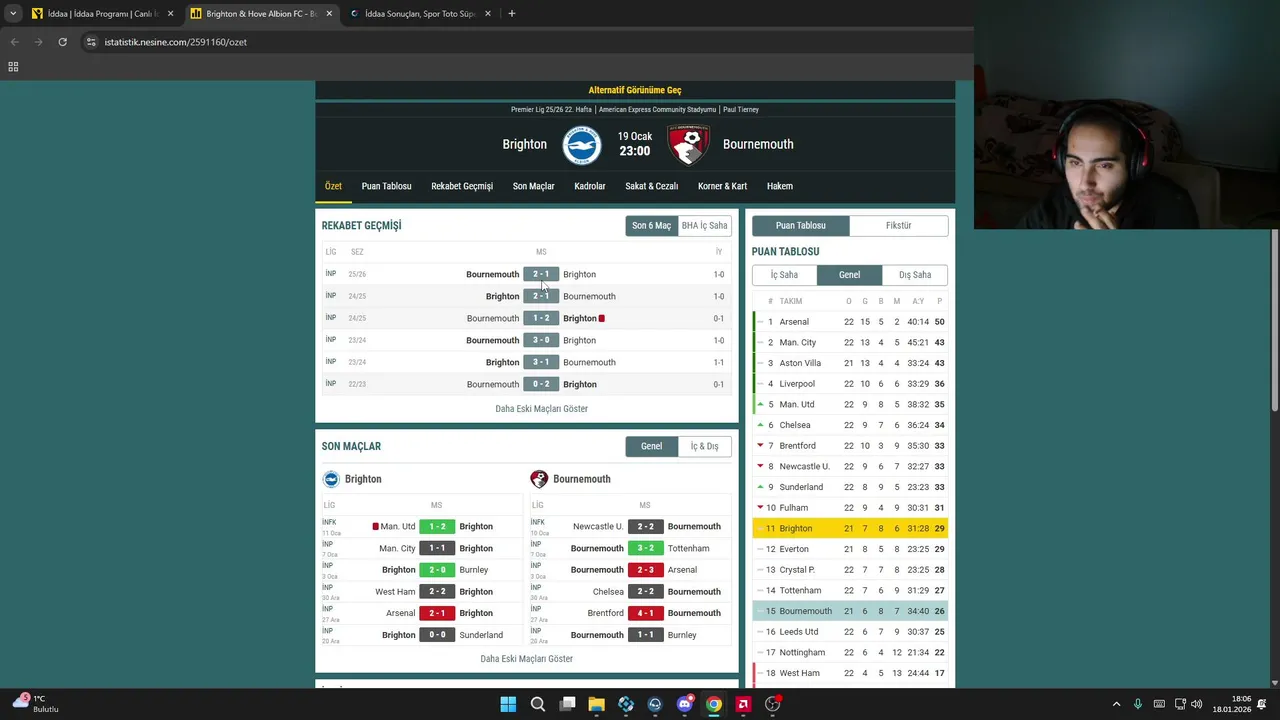The height and width of the screenshot is (720, 1280).
Task: Open Task View from the taskbar
Action: (567, 704)
